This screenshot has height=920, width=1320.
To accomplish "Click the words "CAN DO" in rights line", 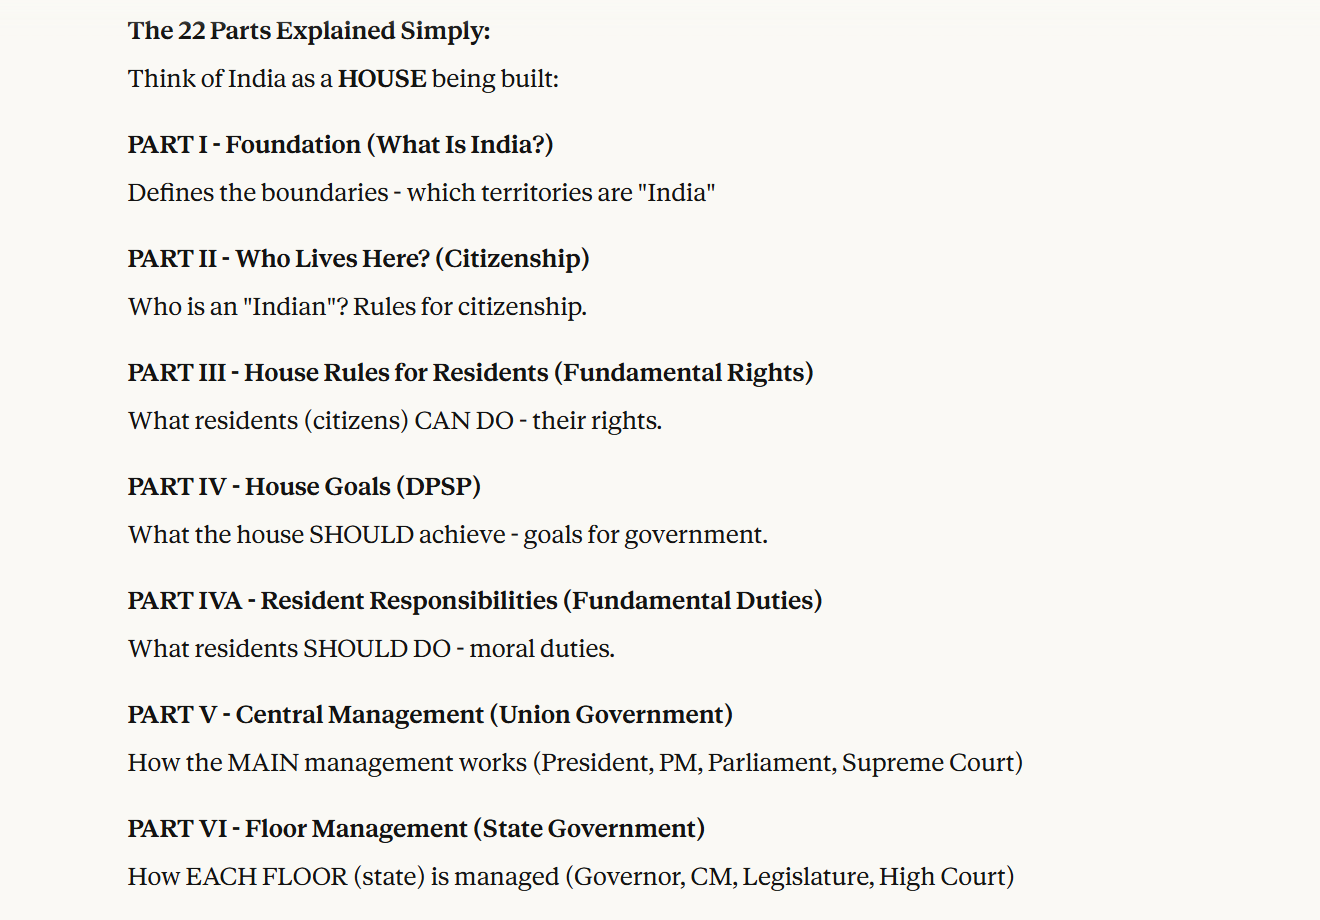I will point(464,421).
